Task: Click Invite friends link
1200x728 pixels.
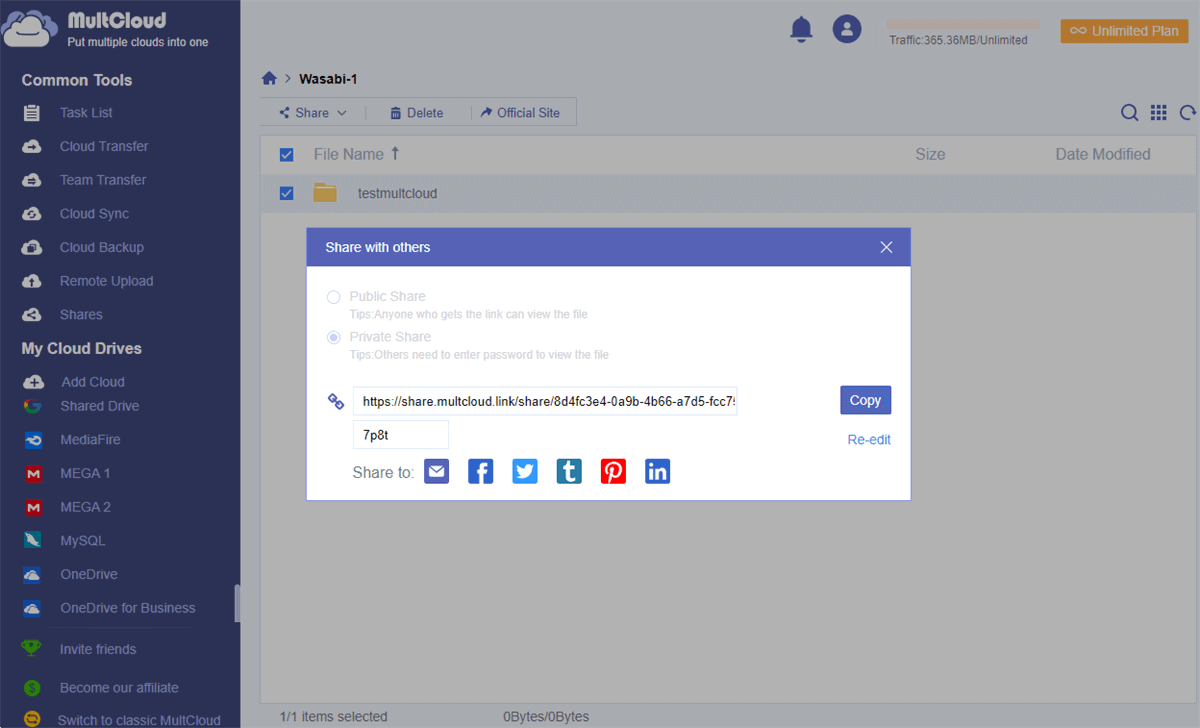Action: coord(98,649)
